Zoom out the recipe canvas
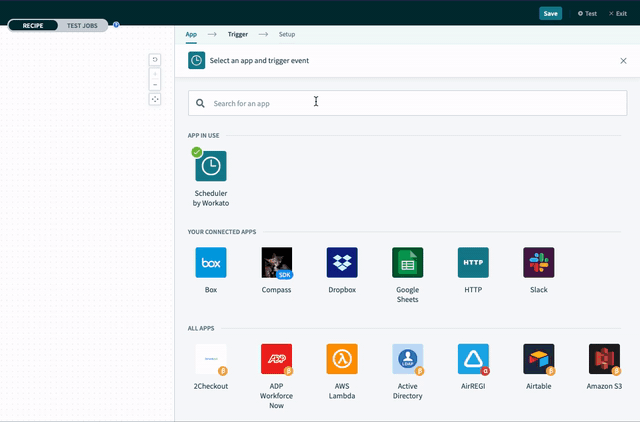This screenshot has height=422, width=640. (155, 85)
